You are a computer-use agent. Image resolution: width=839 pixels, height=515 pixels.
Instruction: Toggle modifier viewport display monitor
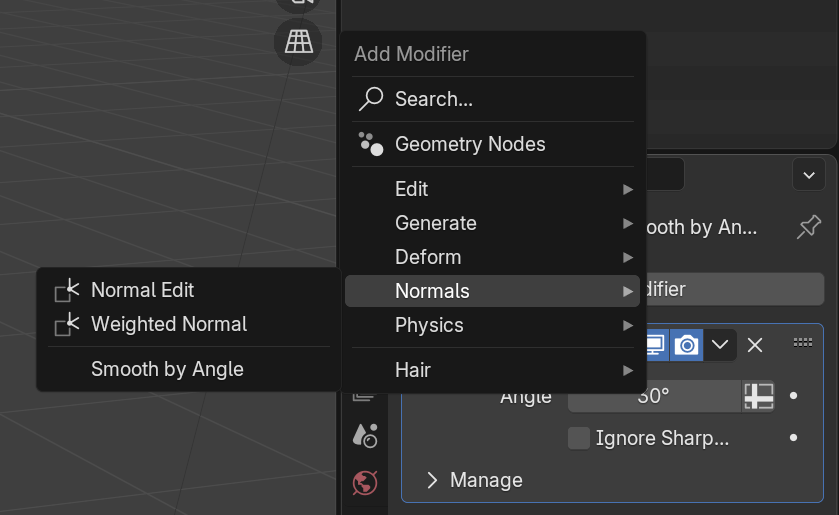tap(657, 345)
